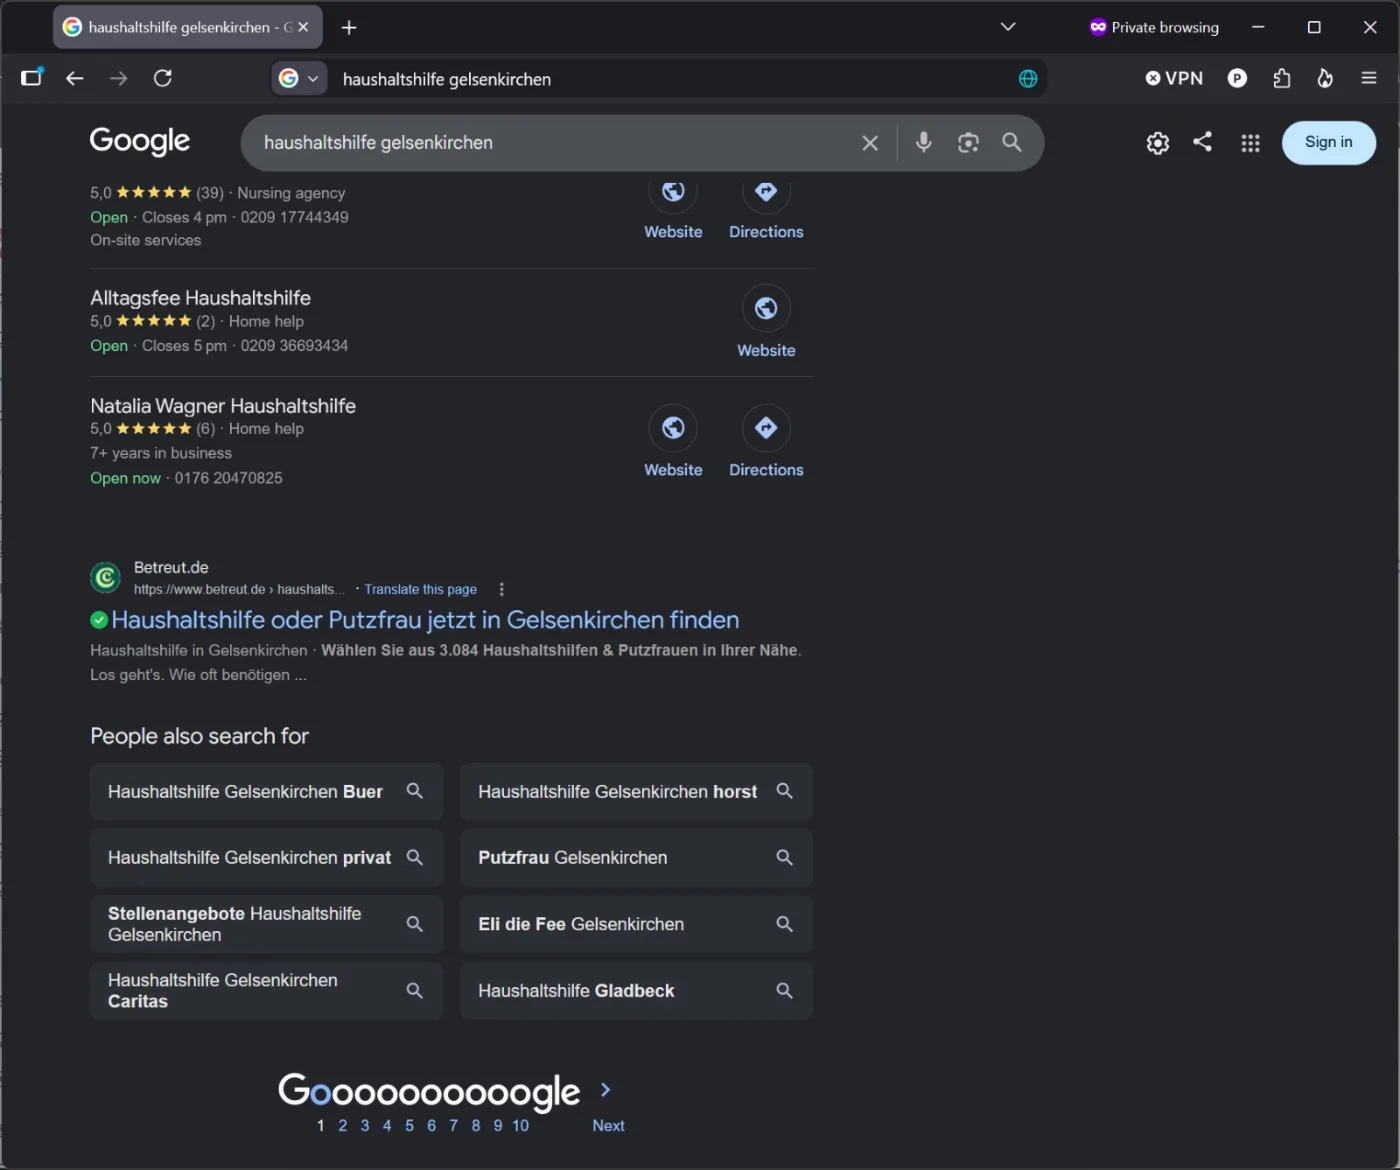This screenshot has height=1170, width=1400.
Task: Click the Betreut.de site name
Action: coord(171,568)
